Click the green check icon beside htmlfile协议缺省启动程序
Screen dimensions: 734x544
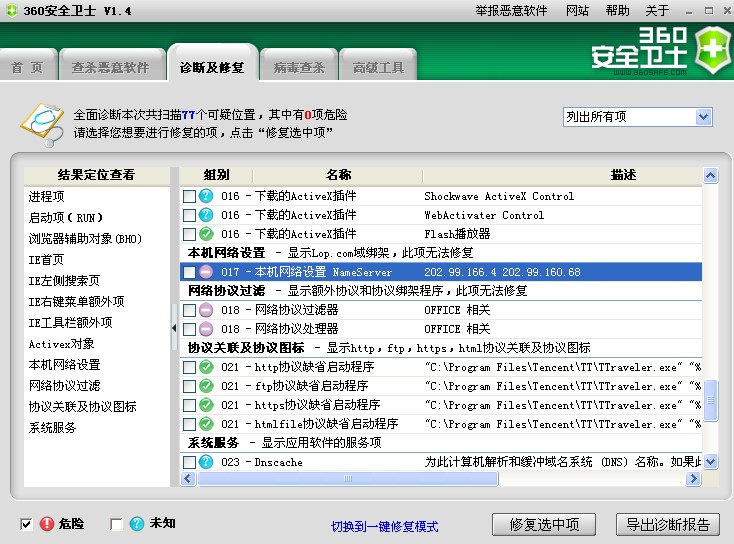(x=206, y=424)
